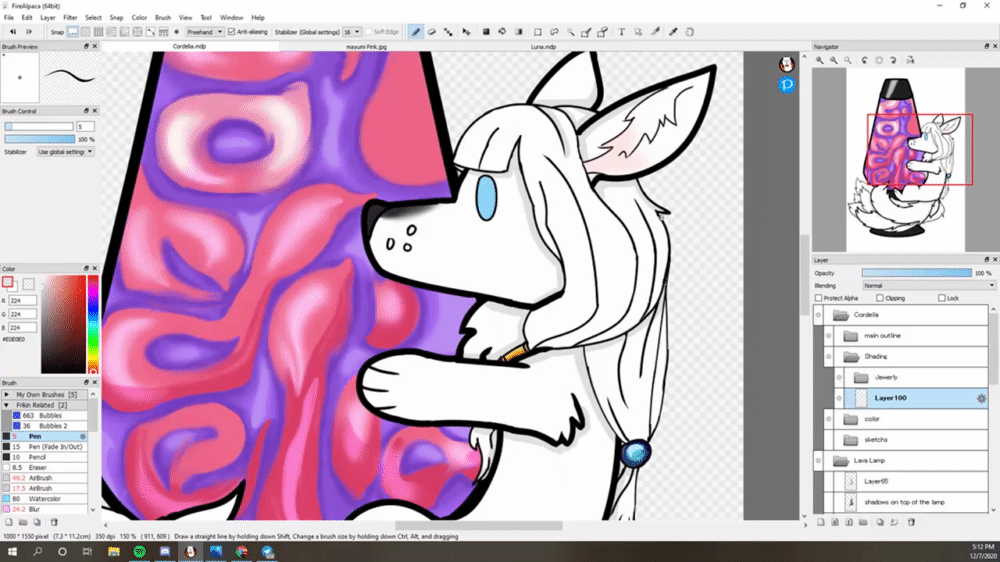Open the Blending mode Normal dropdown
The height and width of the screenshot is (562, 1000).
[x=929, y=286]
